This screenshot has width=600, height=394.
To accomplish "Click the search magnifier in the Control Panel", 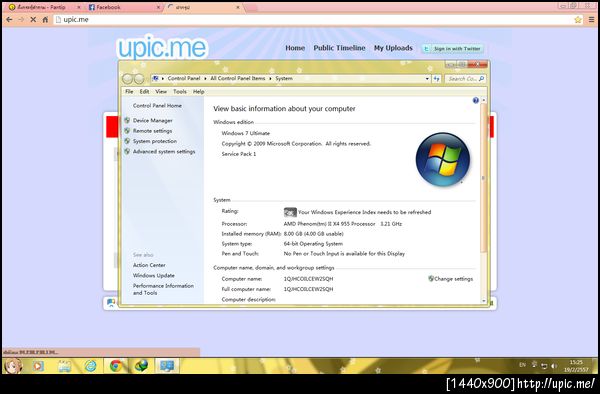I will coord(481,79).
